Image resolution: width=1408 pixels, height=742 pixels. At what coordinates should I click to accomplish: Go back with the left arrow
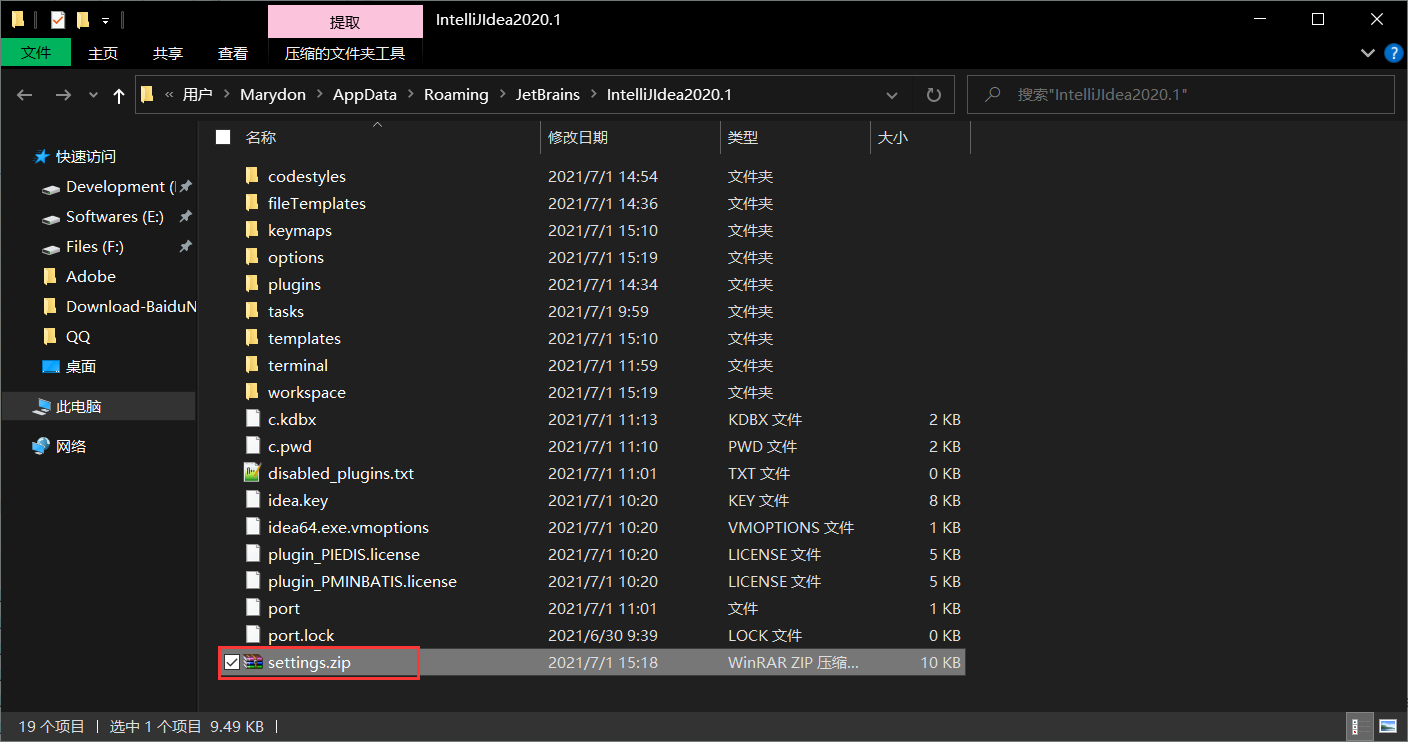25,95
